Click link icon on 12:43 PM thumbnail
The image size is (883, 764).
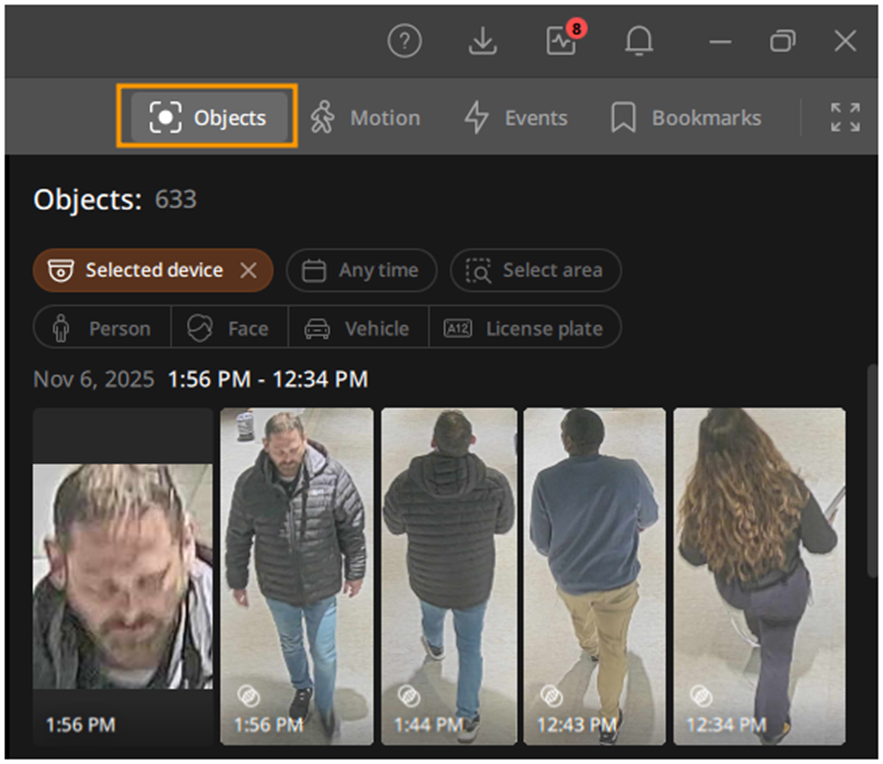click(549, 695)
